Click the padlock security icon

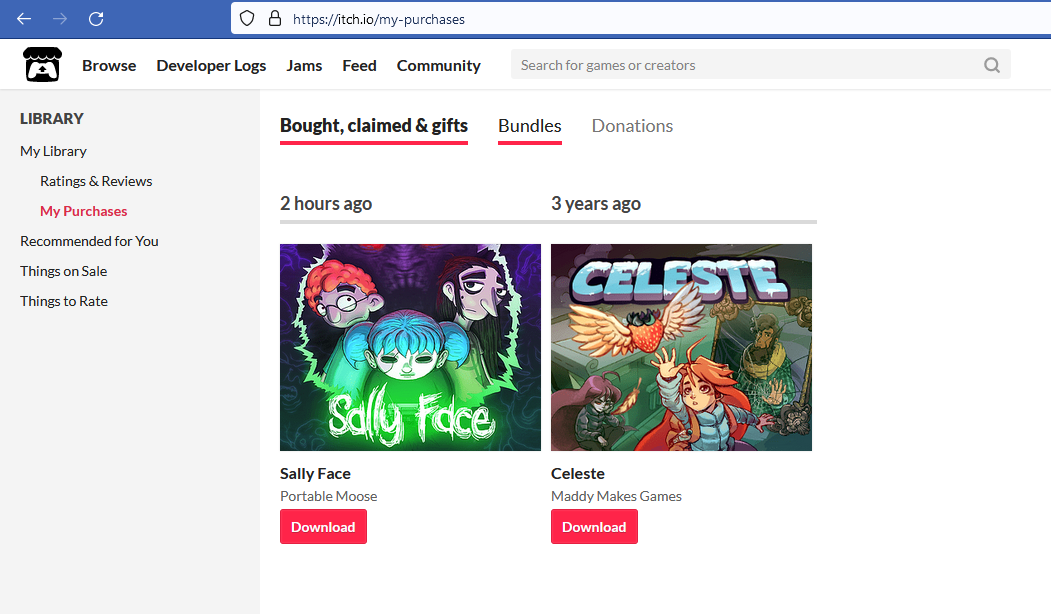click(274, 18)
